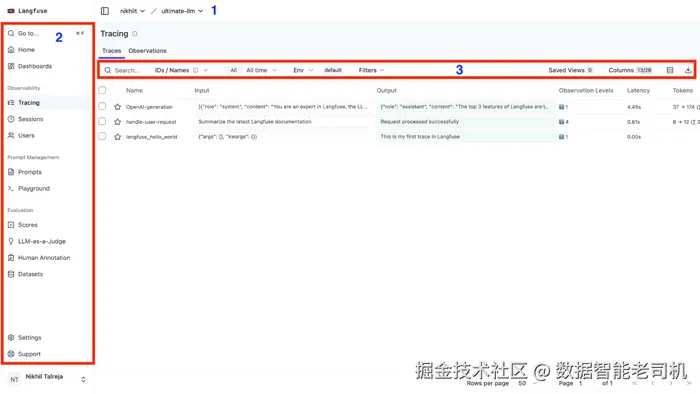Click the magnifier icon in Go to
700x394 pixels.
coord(11,33)
